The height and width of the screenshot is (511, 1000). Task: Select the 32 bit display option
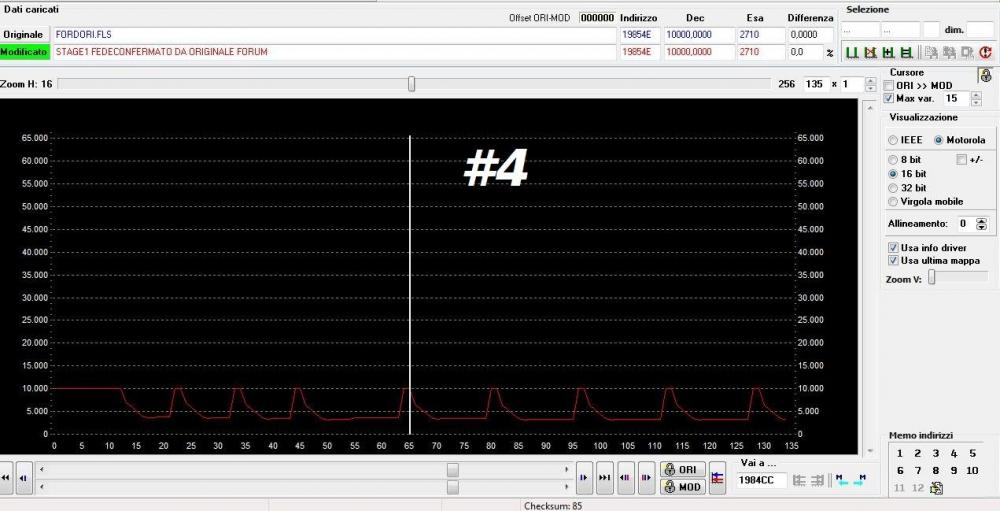click(x=893, y=188)
